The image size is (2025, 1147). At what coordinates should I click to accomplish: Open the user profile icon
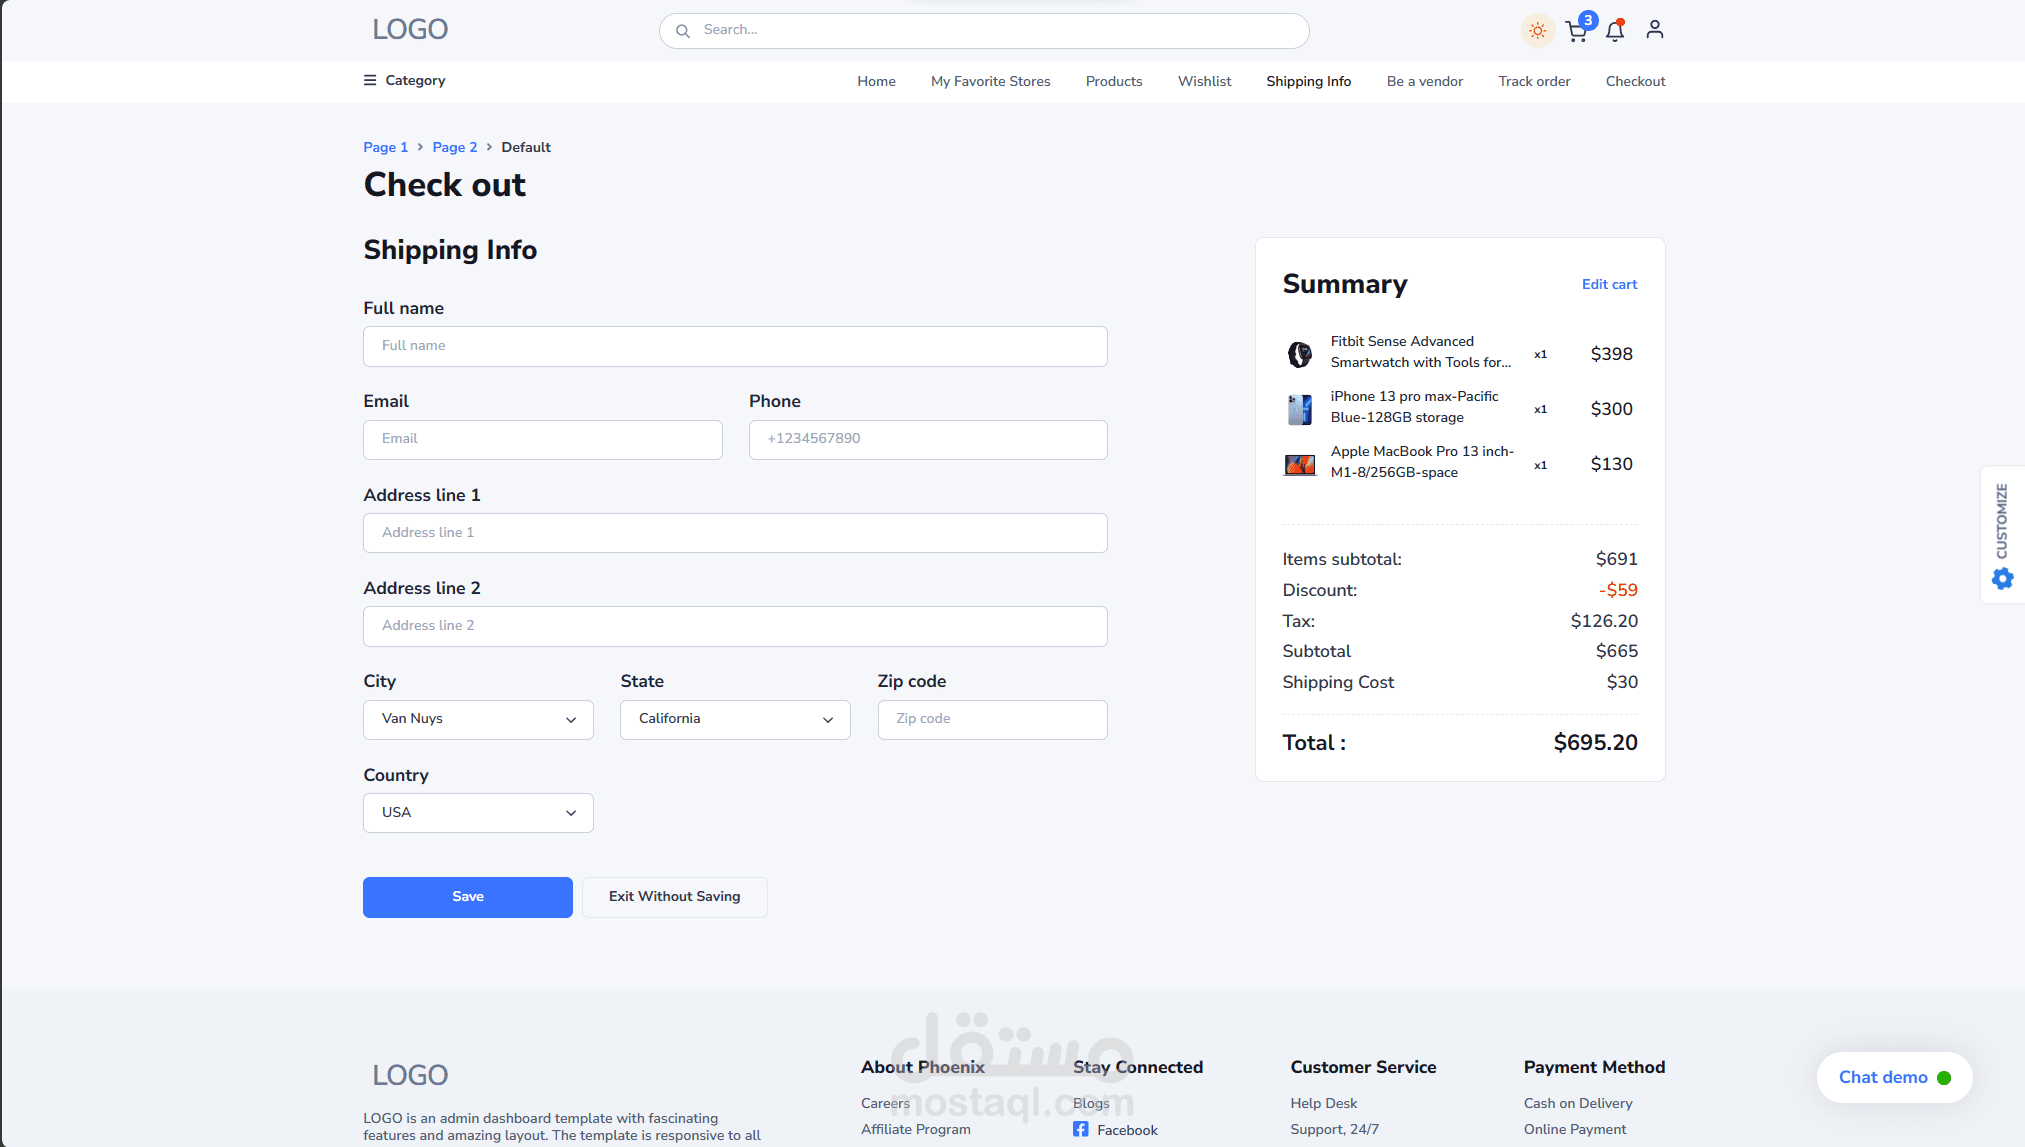[1655, 30]
